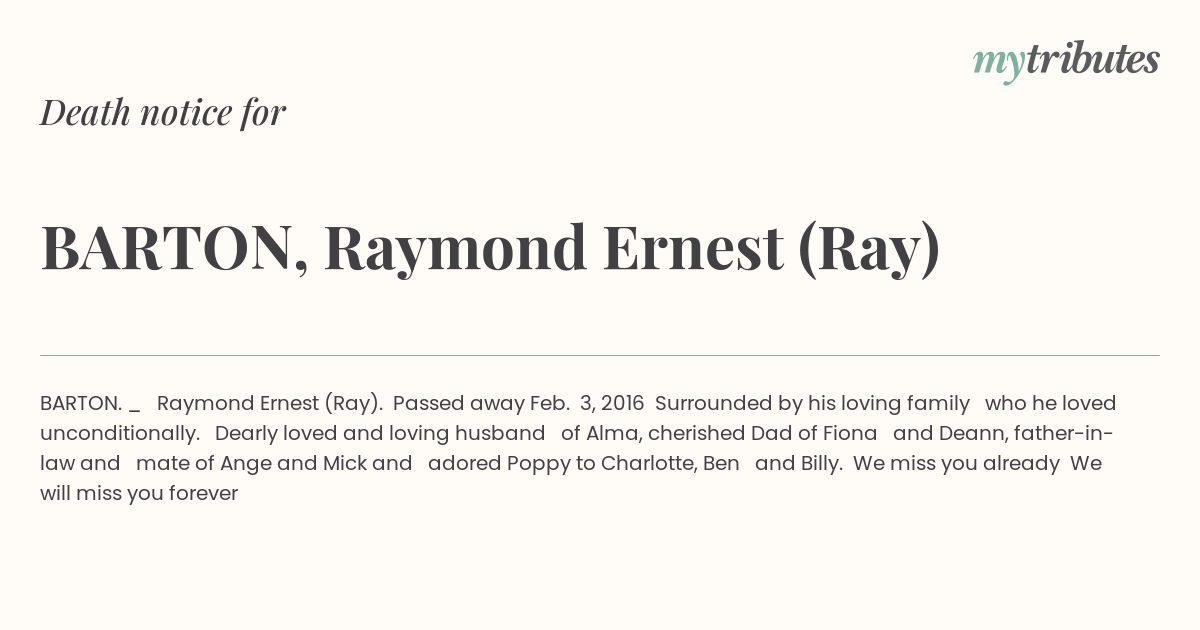This screenshot has width=1200, height=630.
Task: Click the horizontal divider line
Action: (x=600, y=355)
